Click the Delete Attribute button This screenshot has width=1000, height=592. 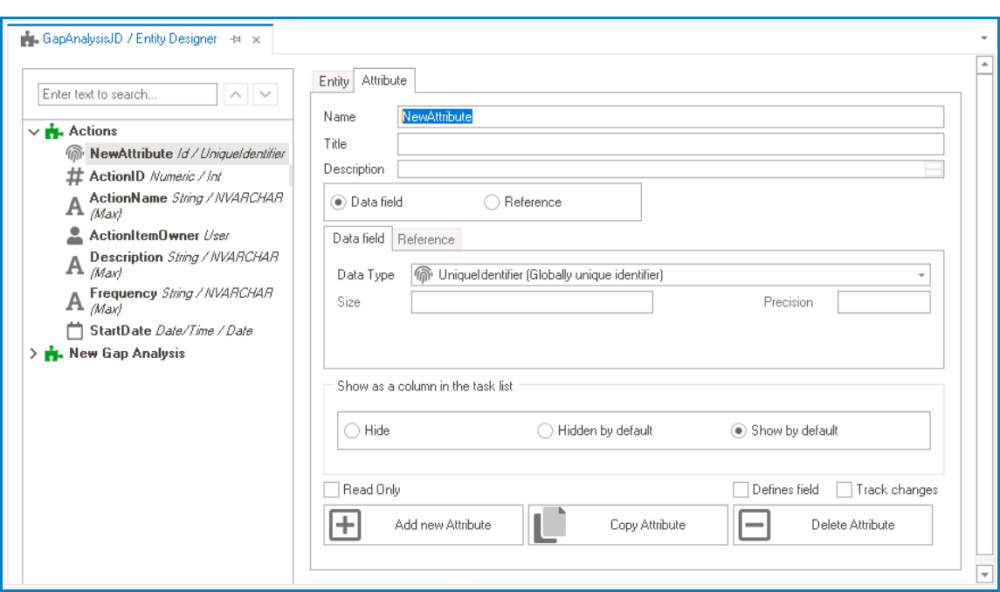pyautogui.click(x=832, y=525)
